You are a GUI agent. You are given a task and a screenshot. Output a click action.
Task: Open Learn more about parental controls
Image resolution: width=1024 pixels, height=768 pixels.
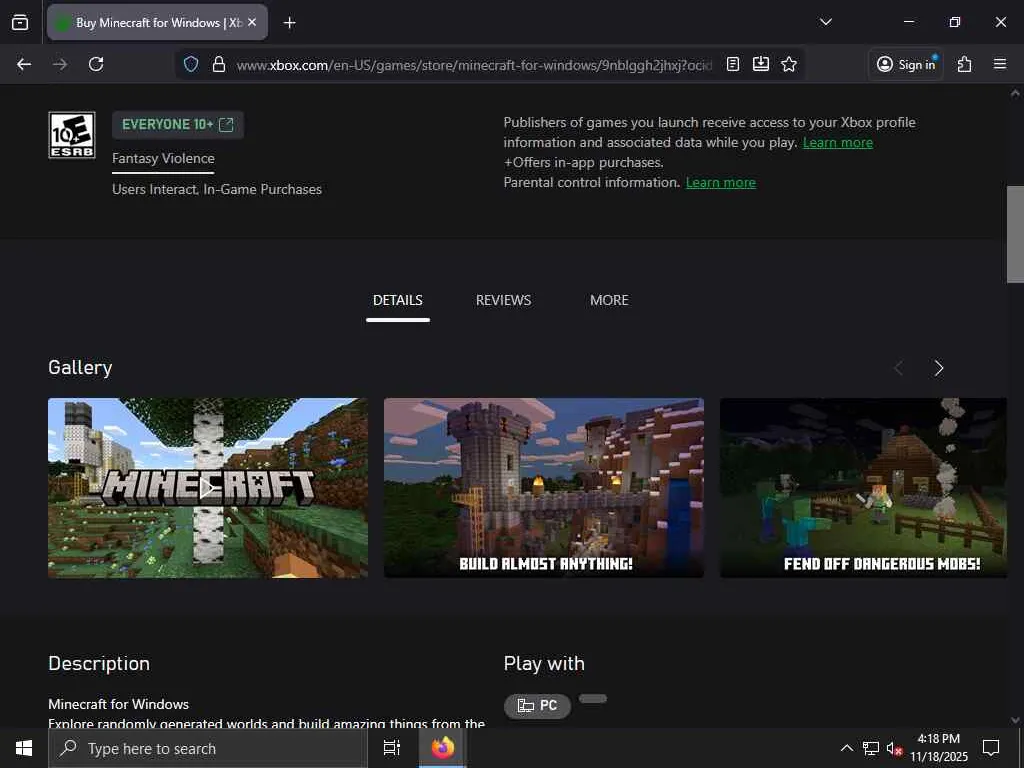[x=720, y=182]
